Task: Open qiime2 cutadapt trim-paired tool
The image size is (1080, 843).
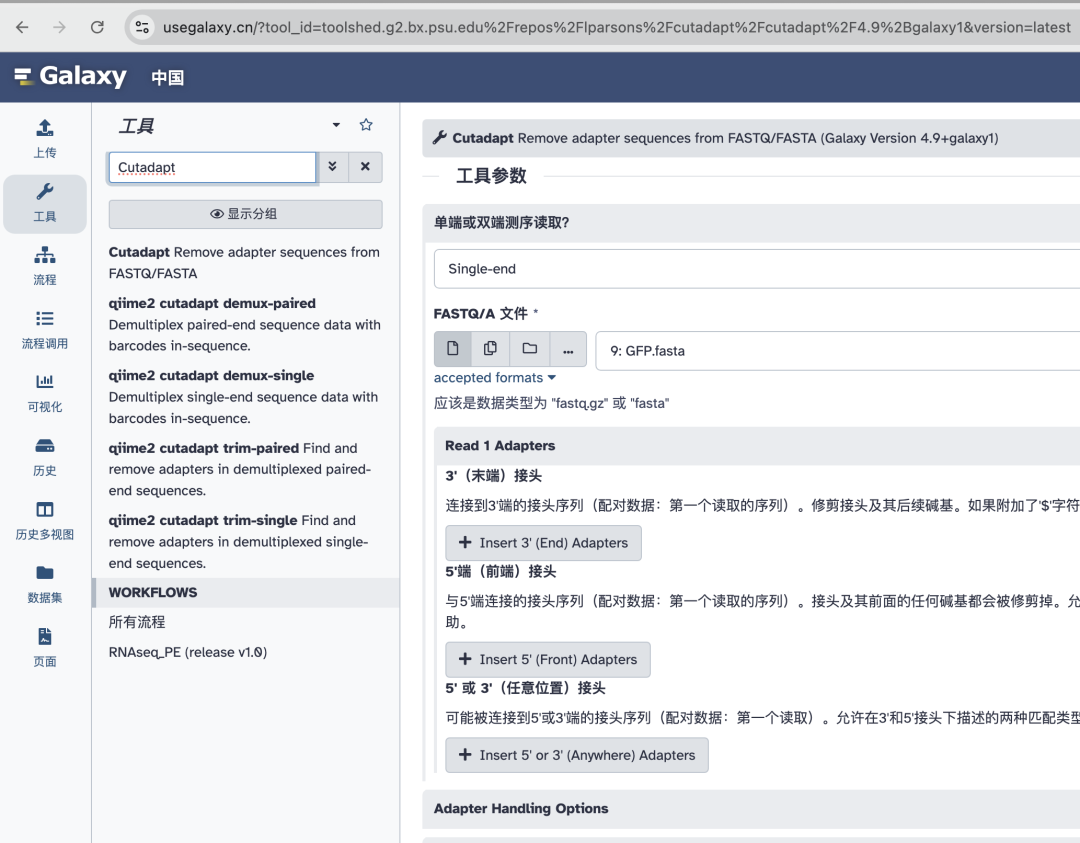Action: (x=240, y=469)
